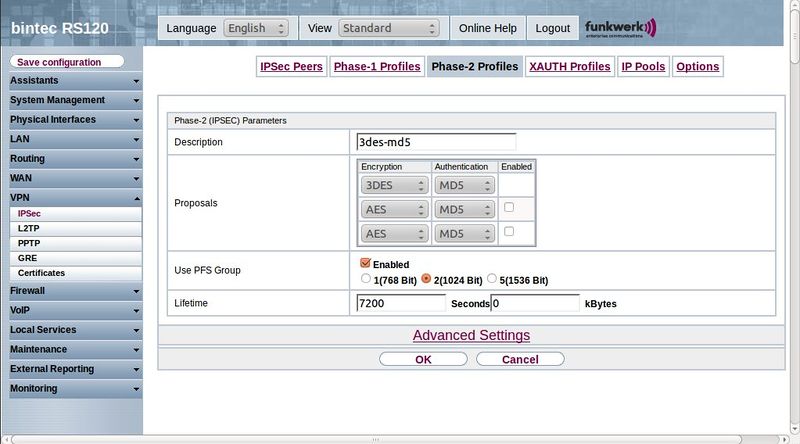
Task: Click the Cancel button
Action: (x=520, y=359)
